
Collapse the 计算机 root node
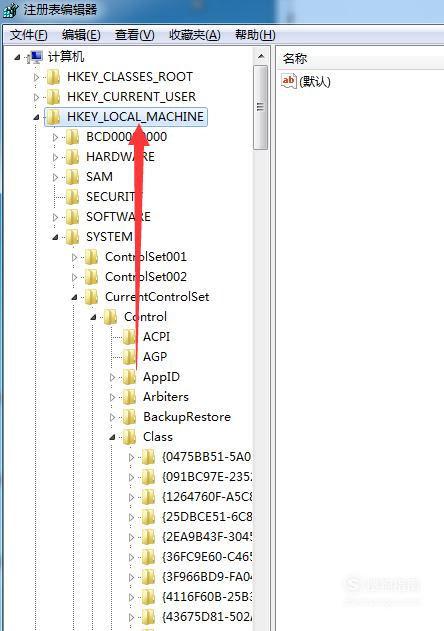coord(17,58)
